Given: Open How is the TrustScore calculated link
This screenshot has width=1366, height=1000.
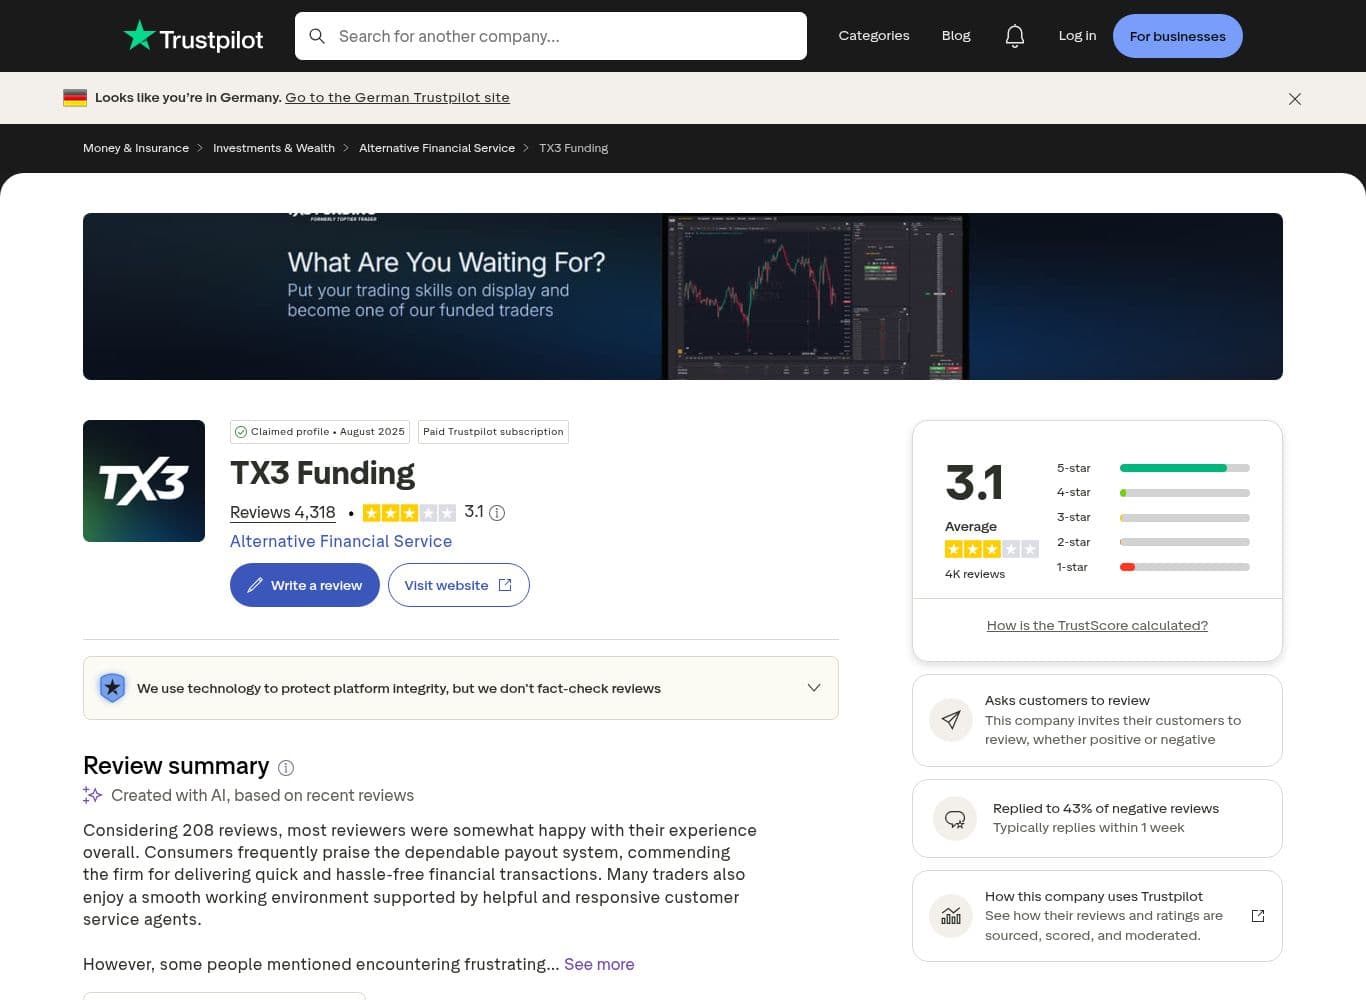Looking at the screenshot, I should [x=1097, y=625].
